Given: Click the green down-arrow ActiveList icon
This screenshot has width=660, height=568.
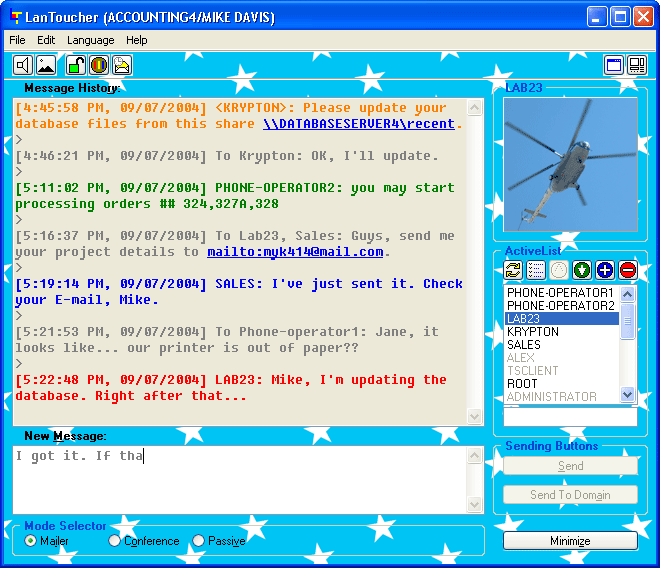Looking at the screenshot, I should tap(582, 270).
